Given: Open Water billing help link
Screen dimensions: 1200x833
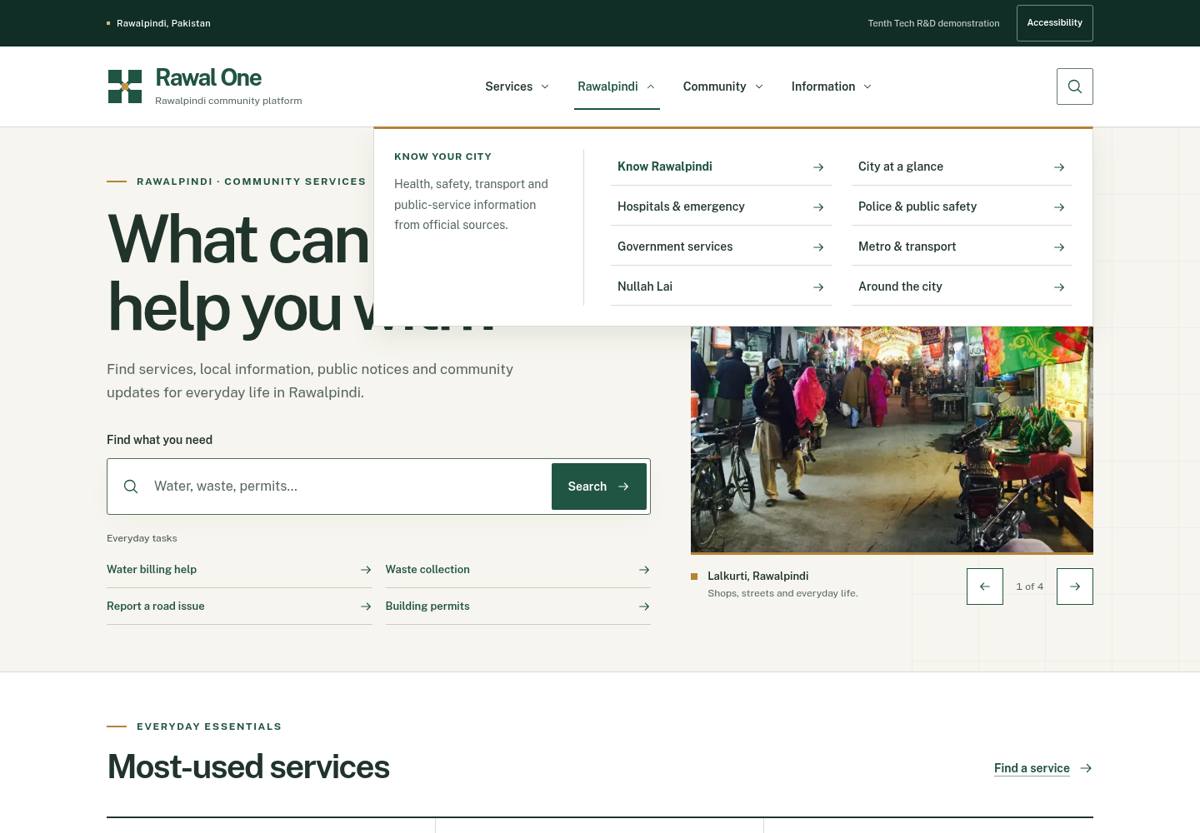Looking at the screenshot, I should tap(239, 570).
